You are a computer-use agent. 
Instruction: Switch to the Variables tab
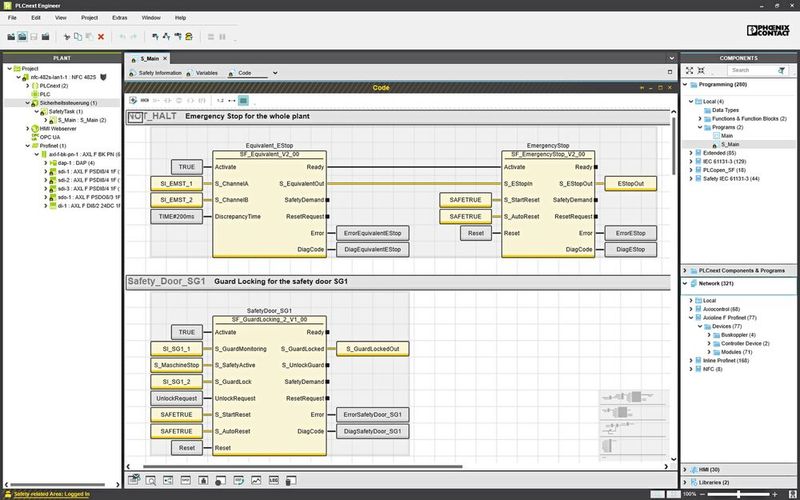coord(202,73)
